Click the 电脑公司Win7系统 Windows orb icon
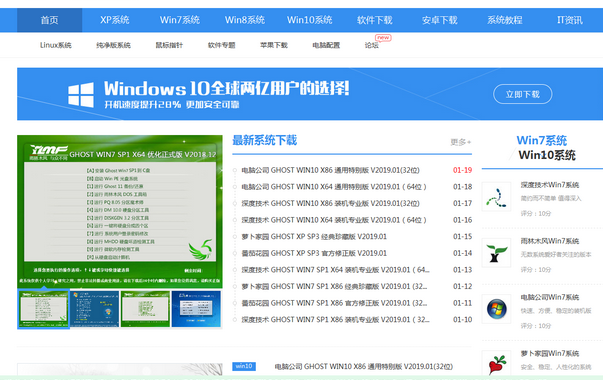The image size is (603, 380). [x=496, y=309]
